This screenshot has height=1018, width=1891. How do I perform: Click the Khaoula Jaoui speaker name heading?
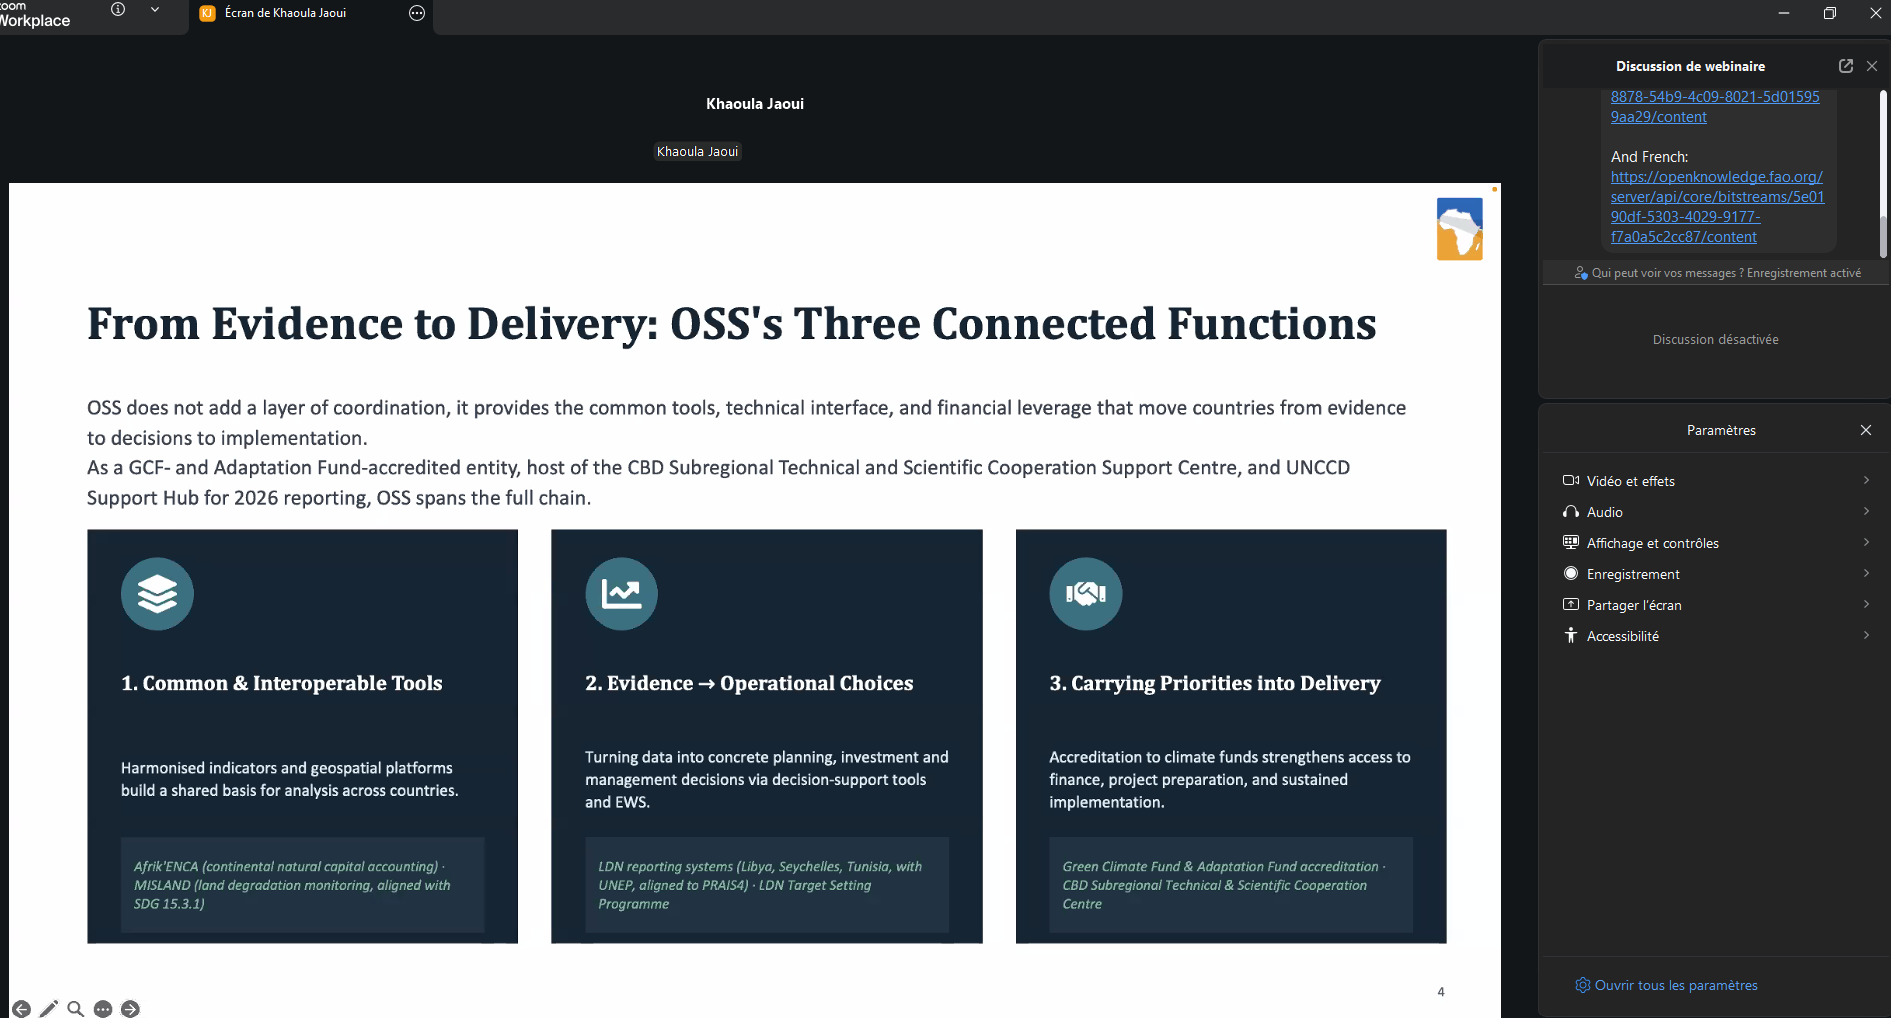(755, 104)
